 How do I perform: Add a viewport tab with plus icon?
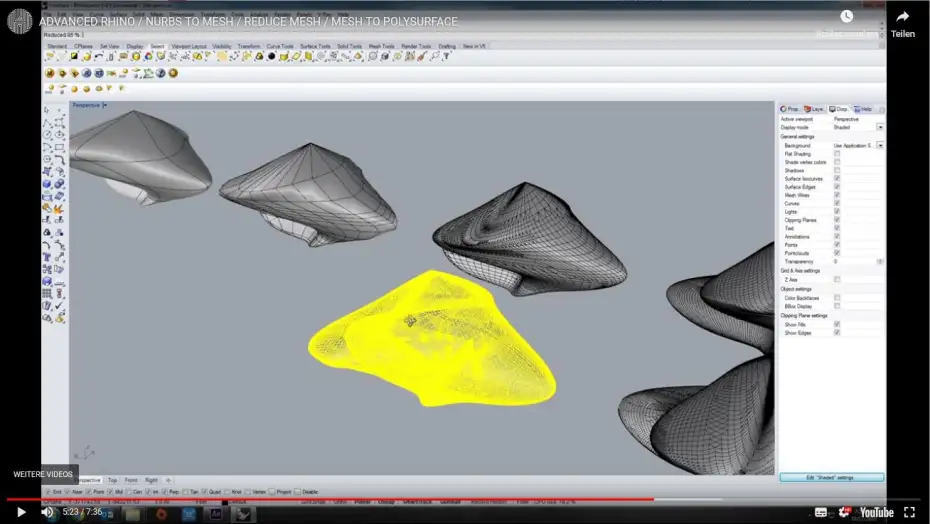click(x=168, y=480)
